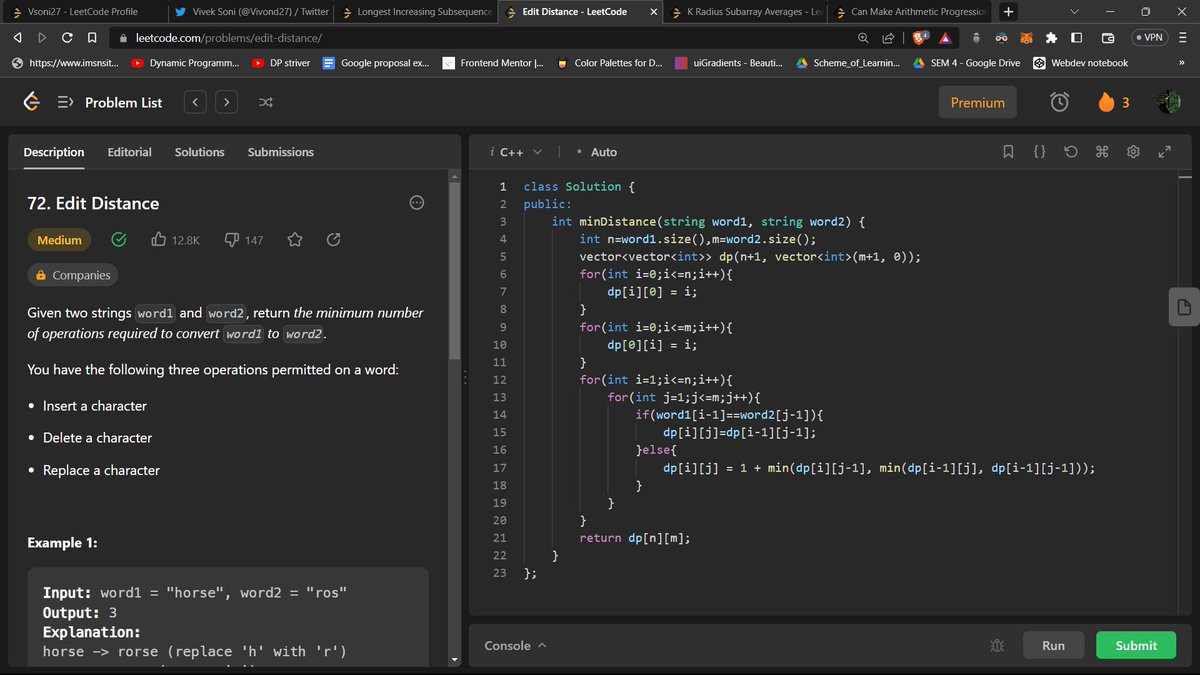Open the MetaMask fox extension
This screenshot has width=1200, height=675.
tap(1026, 38)
